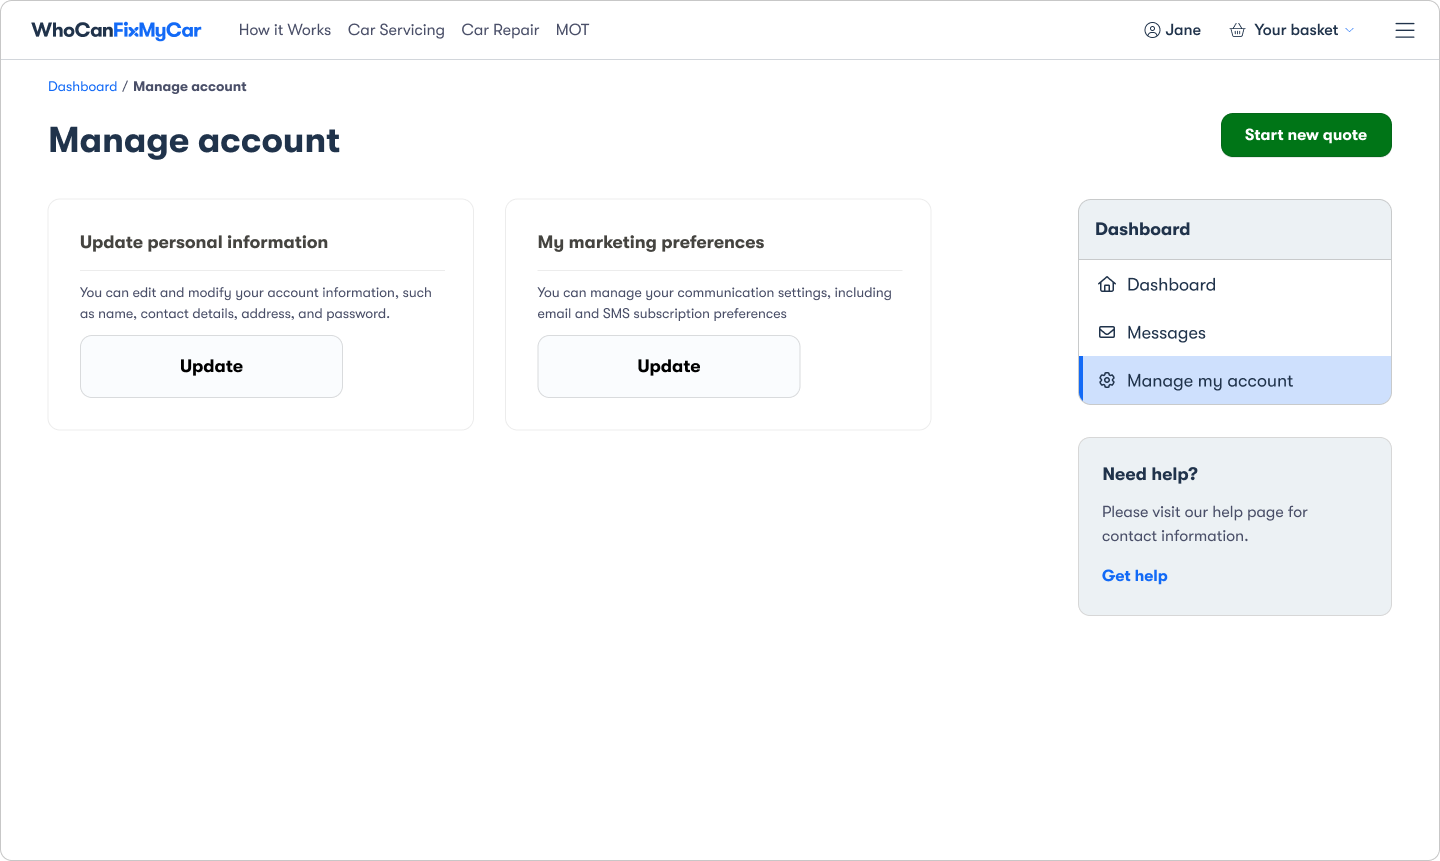Click the house icon in the sidebar
Viewport: 1440px width, 861px height.
1107,284
